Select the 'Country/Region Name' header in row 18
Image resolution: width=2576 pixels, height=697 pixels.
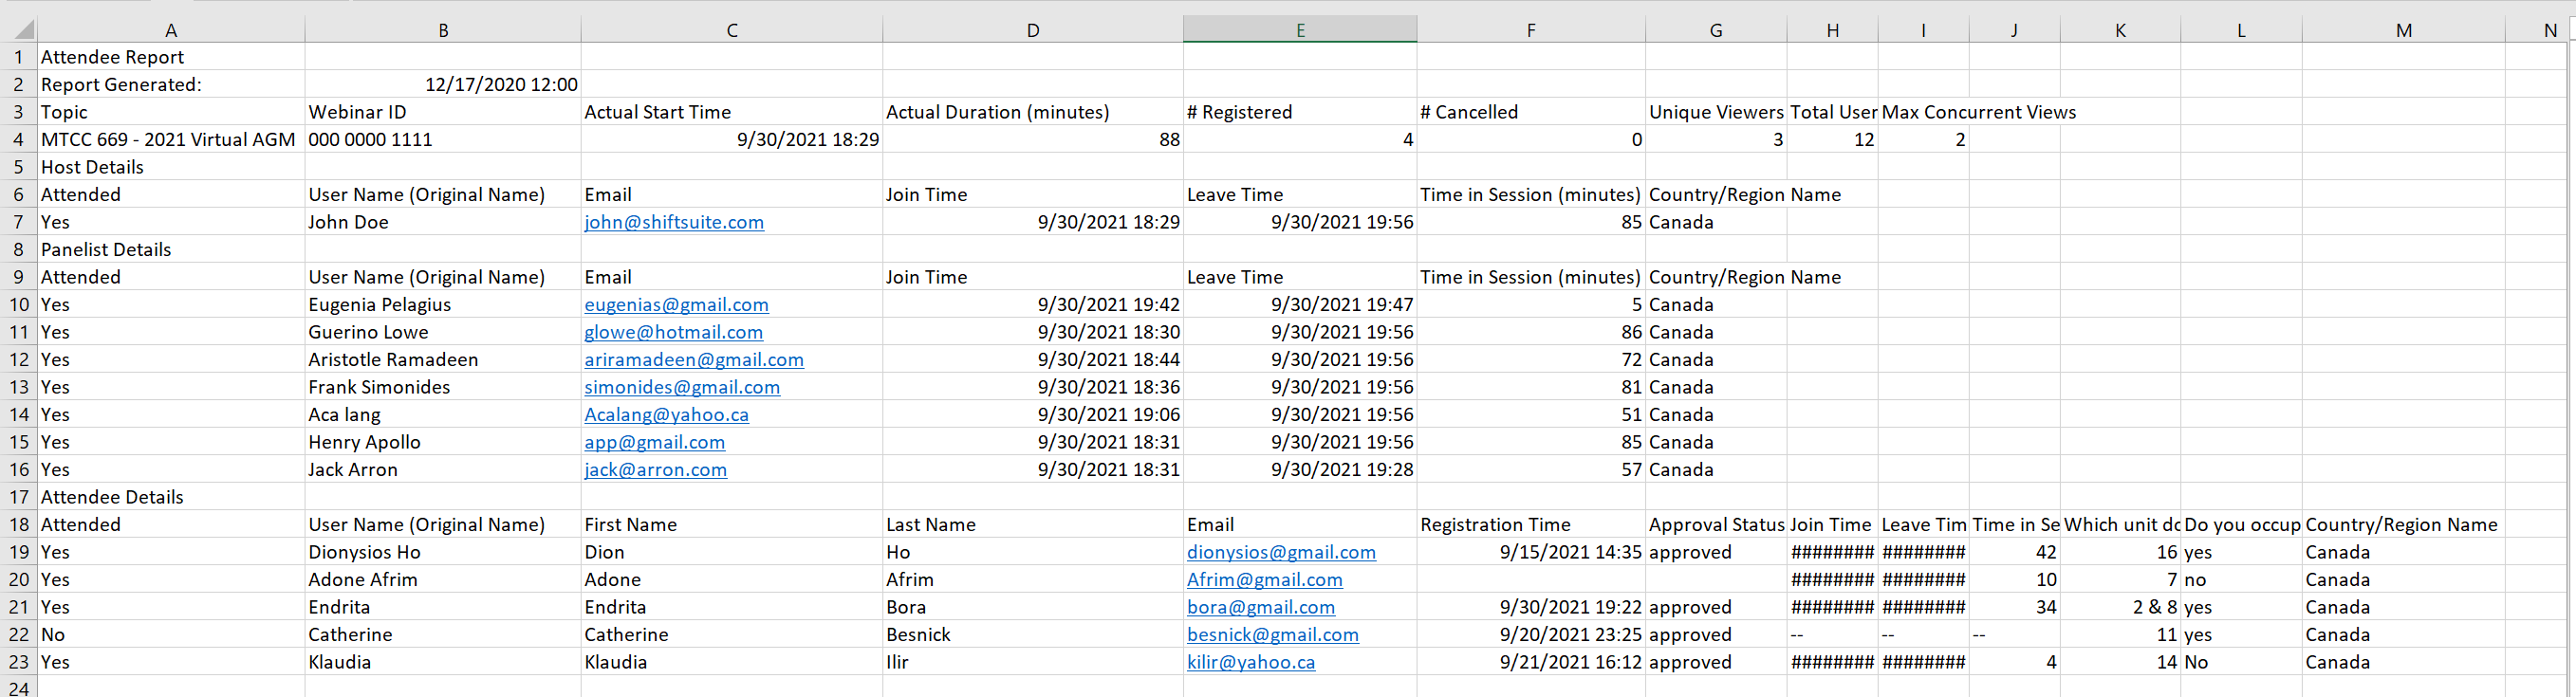click(x=2403, y=524)
